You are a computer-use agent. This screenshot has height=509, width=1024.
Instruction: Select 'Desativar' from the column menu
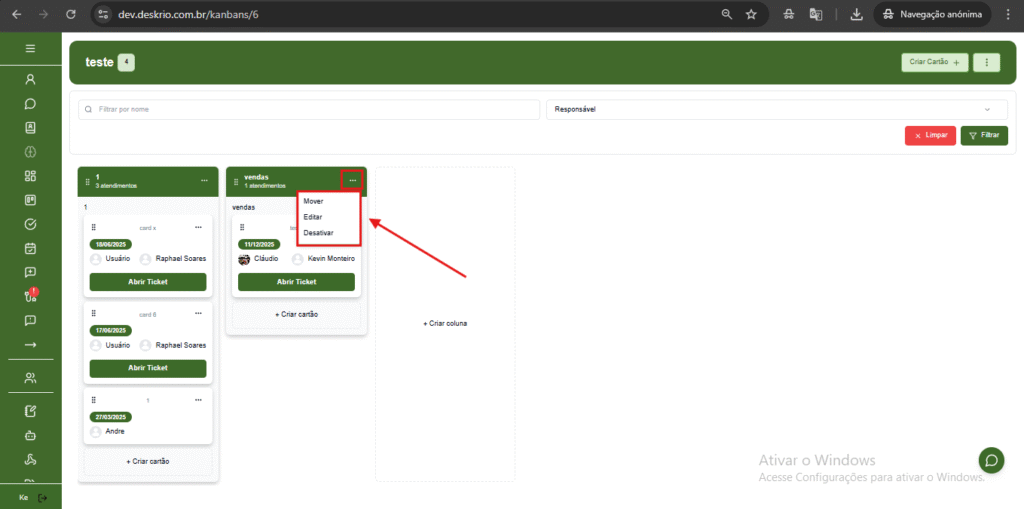click(318, 233)
